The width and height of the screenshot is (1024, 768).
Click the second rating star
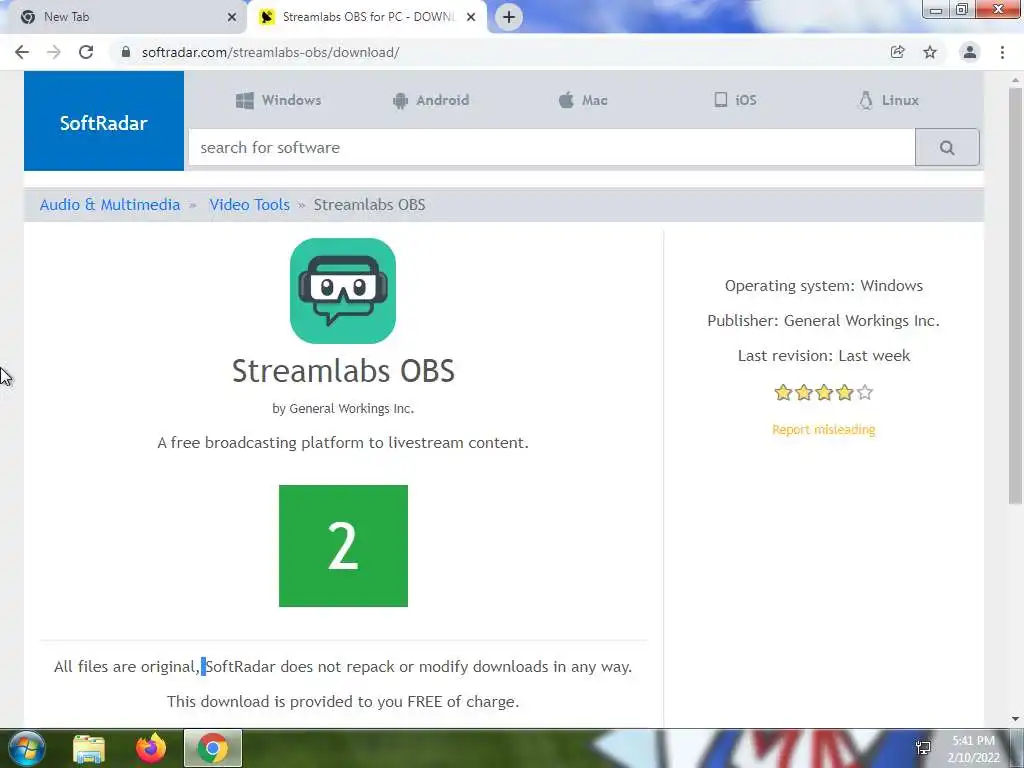804,392
